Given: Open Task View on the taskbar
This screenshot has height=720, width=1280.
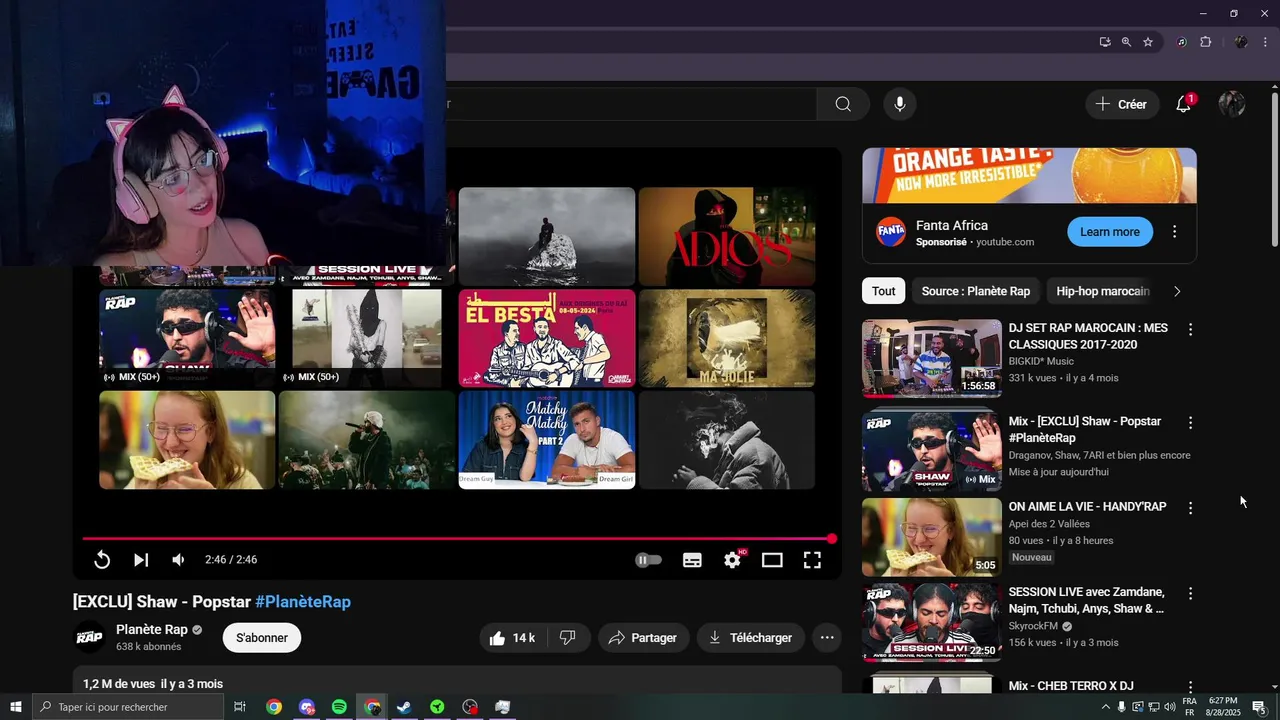Looking at the screenshot, I should [240, 707].
